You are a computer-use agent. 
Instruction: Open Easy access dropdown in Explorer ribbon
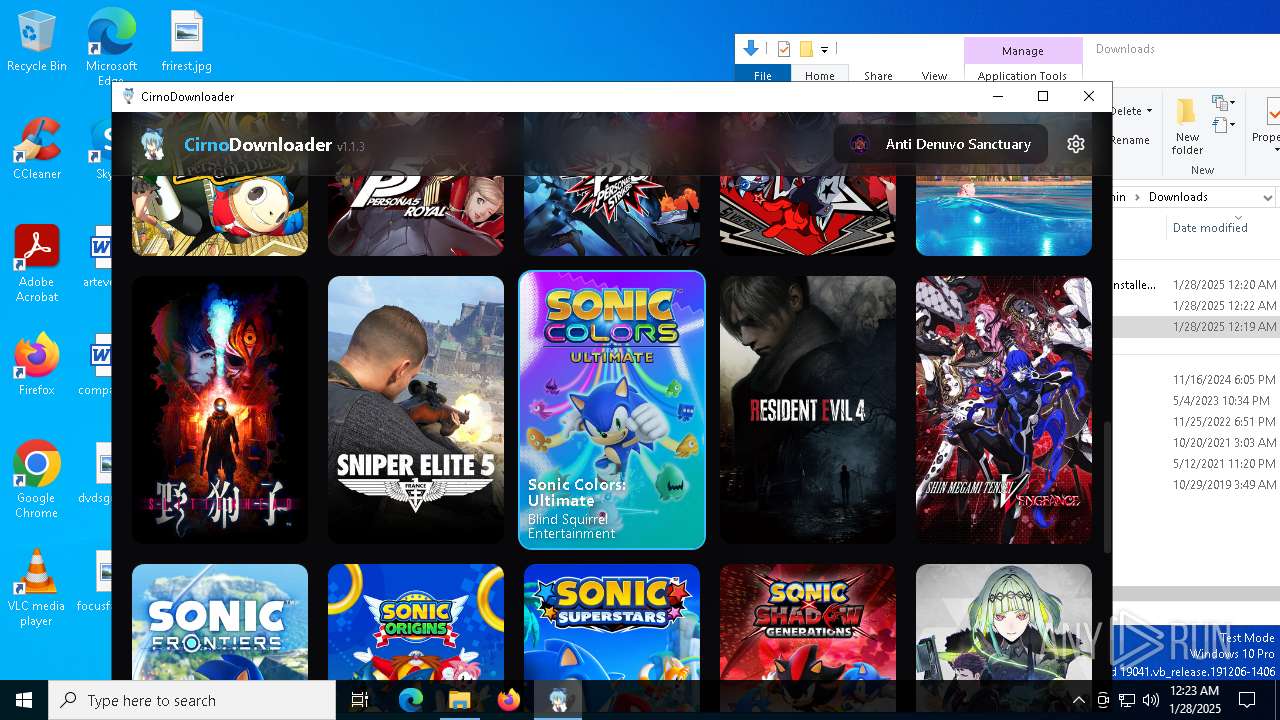[1223, 125]
